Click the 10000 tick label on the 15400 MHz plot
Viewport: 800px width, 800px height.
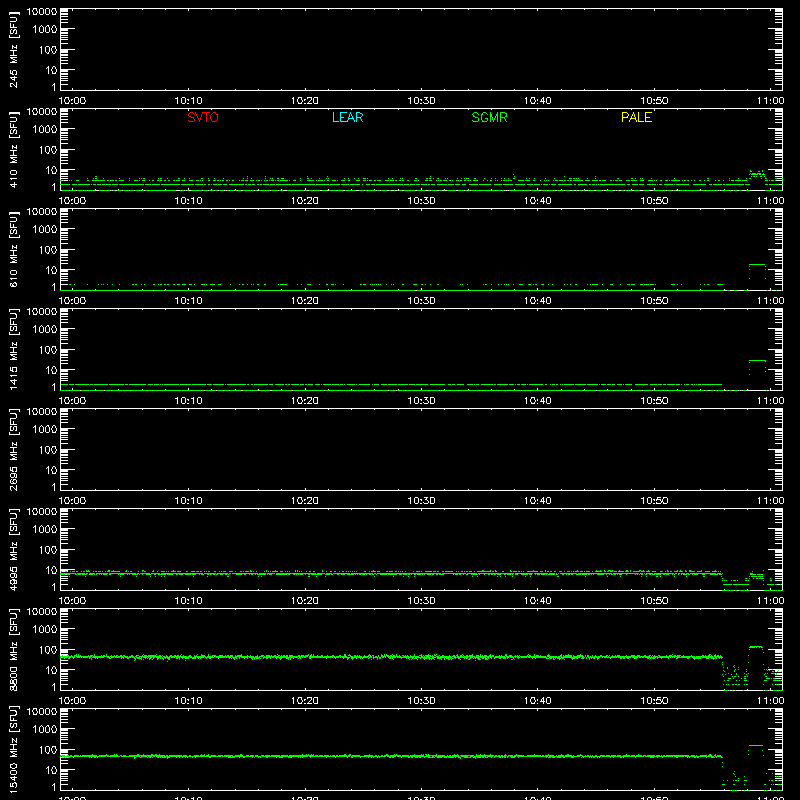point(42,712)
